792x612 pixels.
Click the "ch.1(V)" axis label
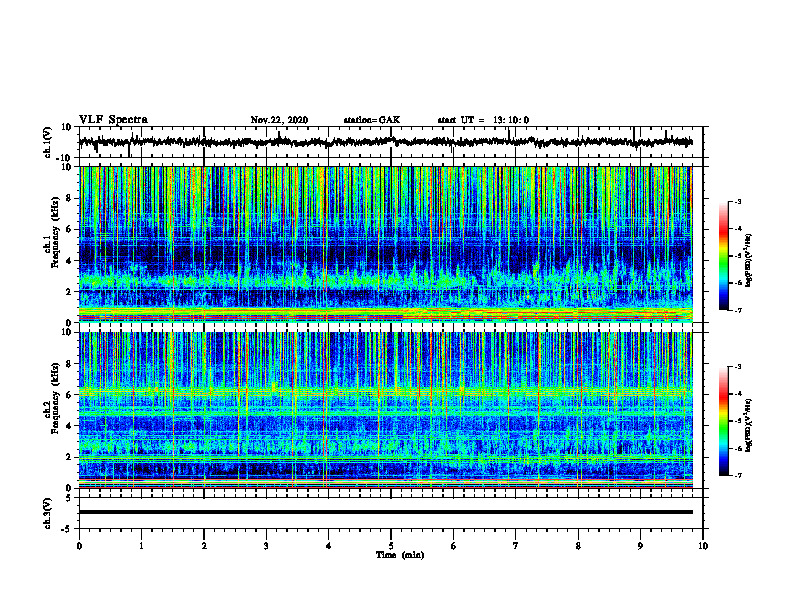(48, 143)
